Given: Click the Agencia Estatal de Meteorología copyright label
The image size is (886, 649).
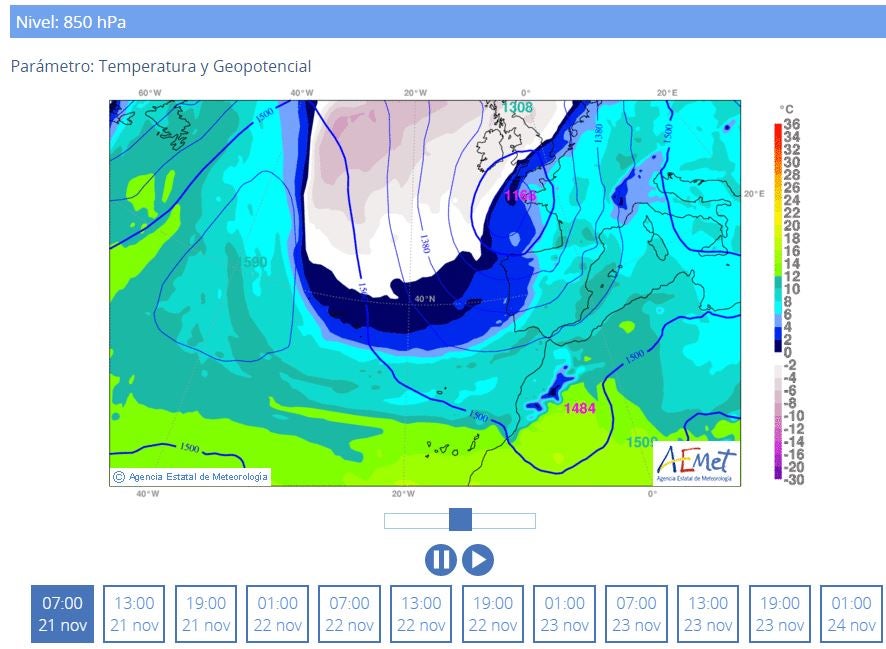Looking at the screenshot, I should (x=190, y=477).
